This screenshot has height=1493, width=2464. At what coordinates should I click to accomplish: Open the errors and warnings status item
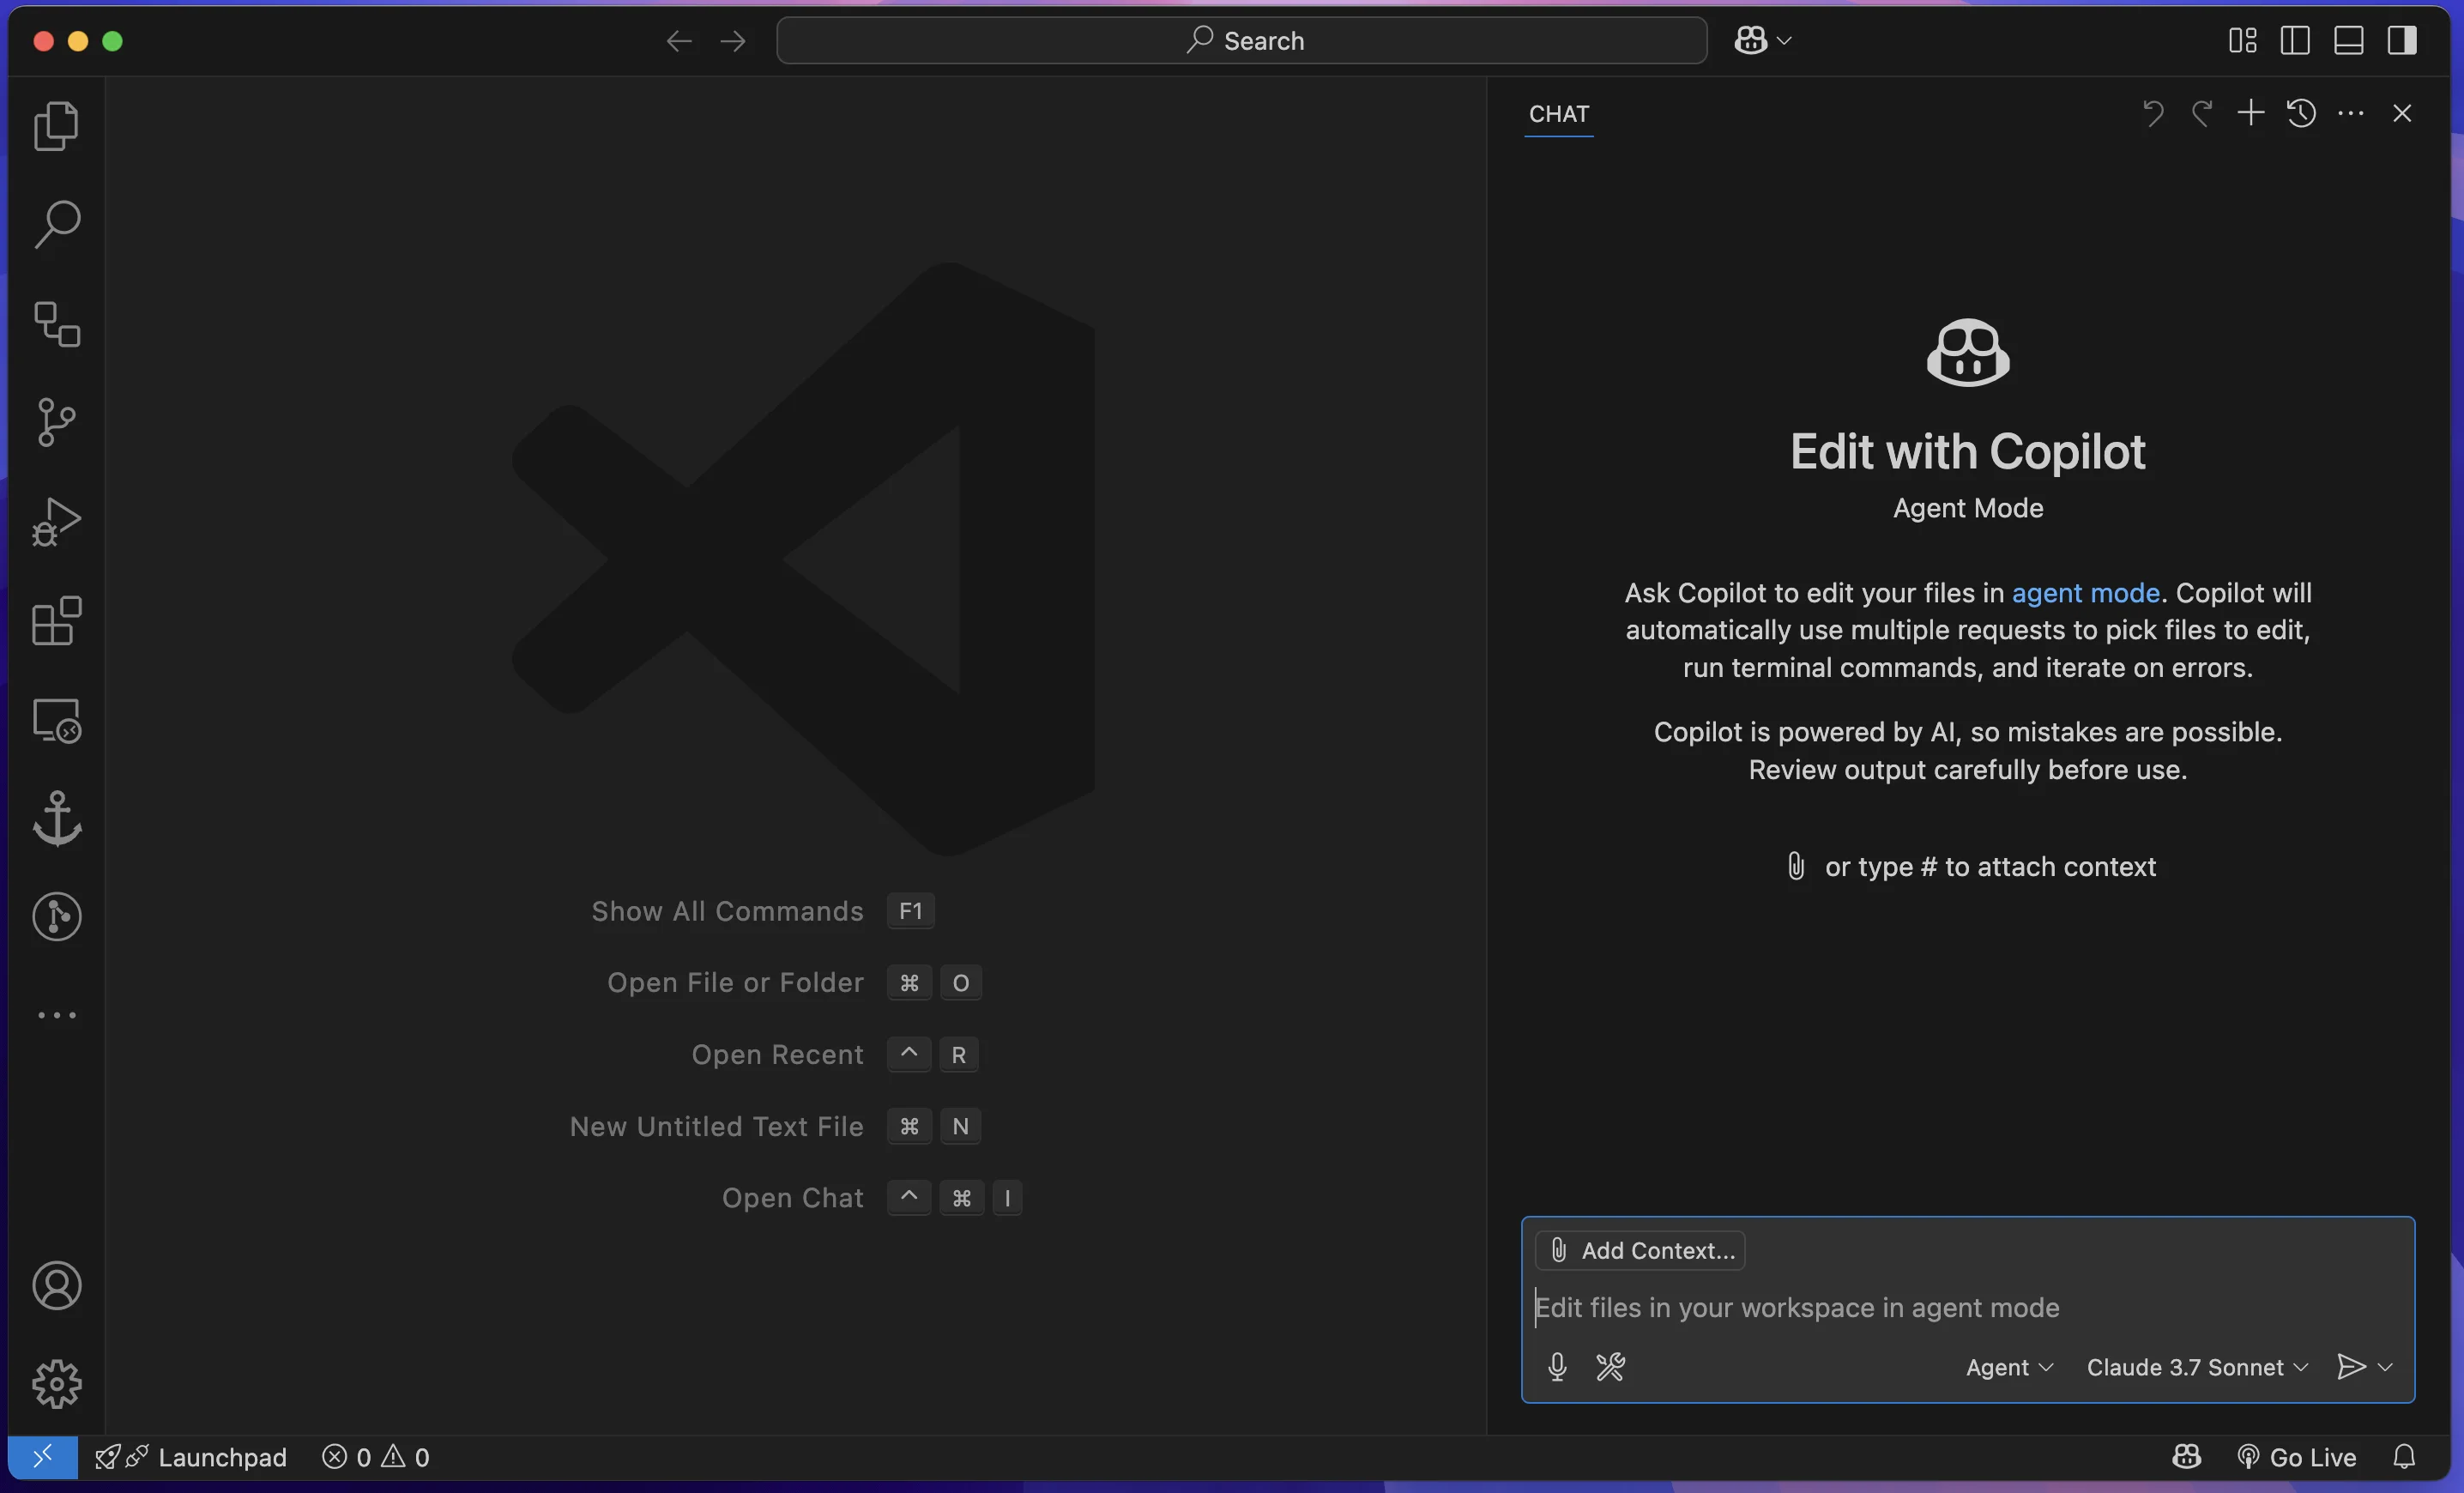click(x=376, y=1457)
